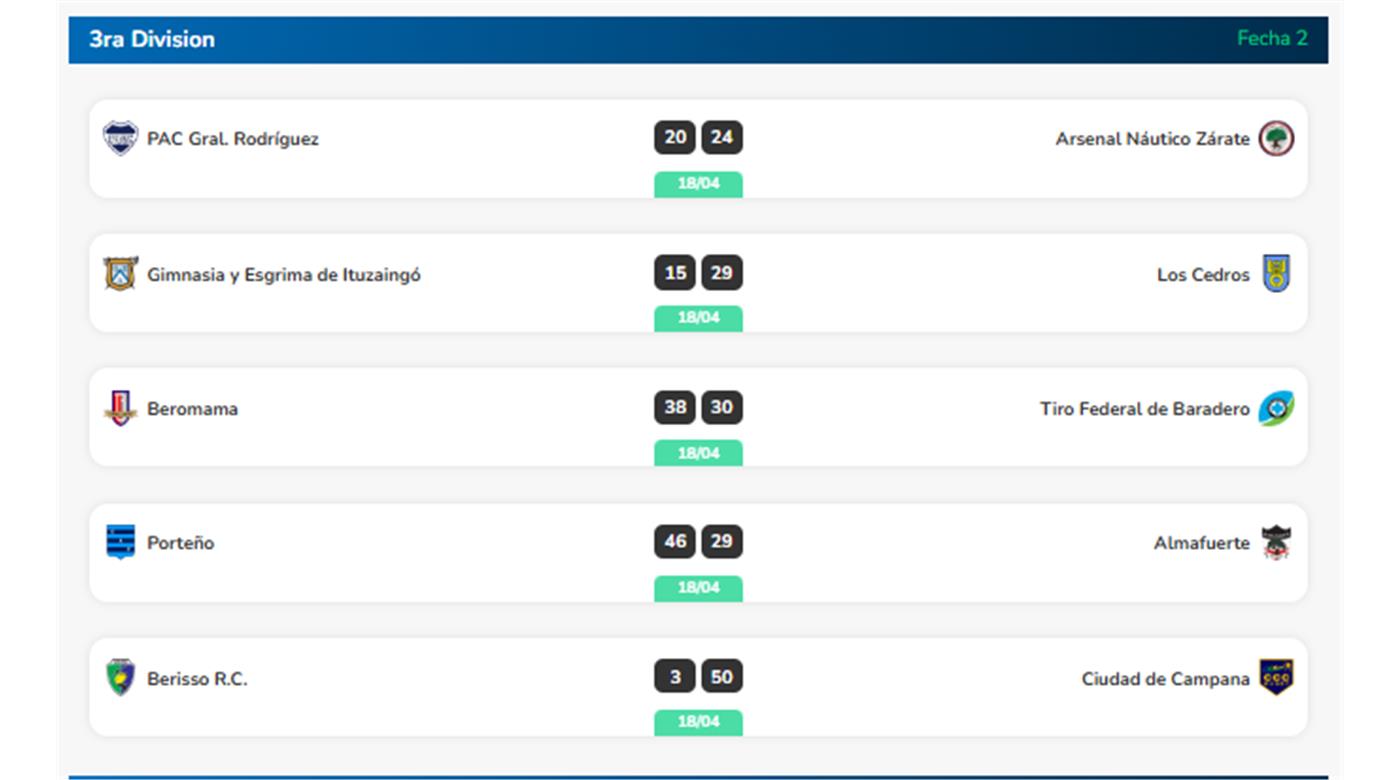Viewport: 1400px width, 780px height.
Task: Select the 3ra Division header title
Action: (152, 39)
